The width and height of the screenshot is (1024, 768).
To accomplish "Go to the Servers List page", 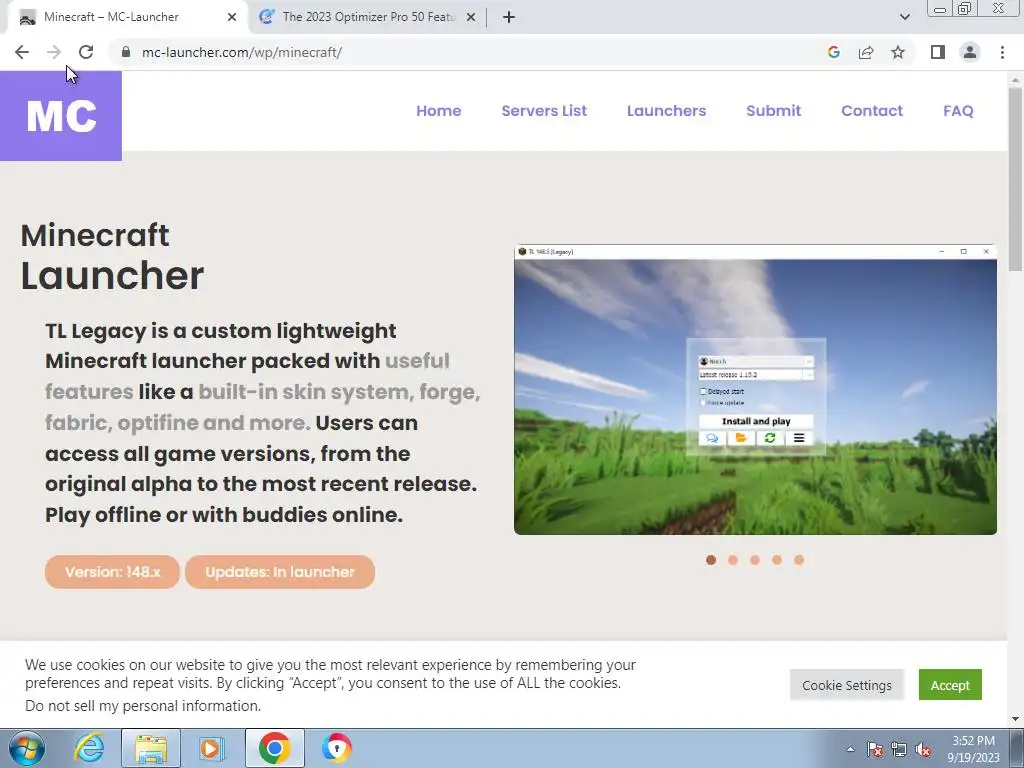I will (544, 110).
